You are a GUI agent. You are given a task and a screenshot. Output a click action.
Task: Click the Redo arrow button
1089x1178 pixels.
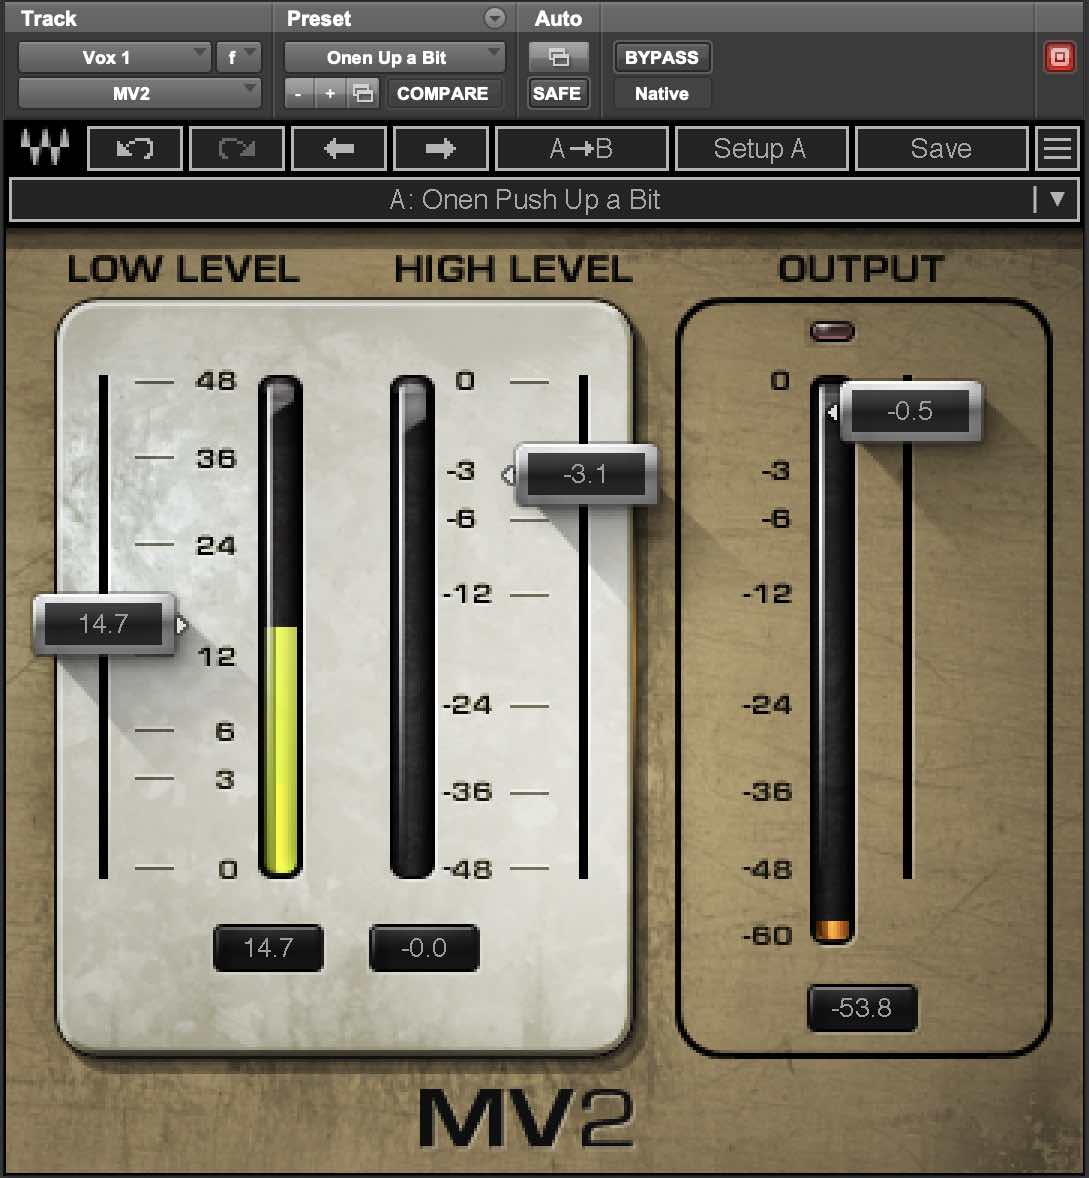(237, 149)
